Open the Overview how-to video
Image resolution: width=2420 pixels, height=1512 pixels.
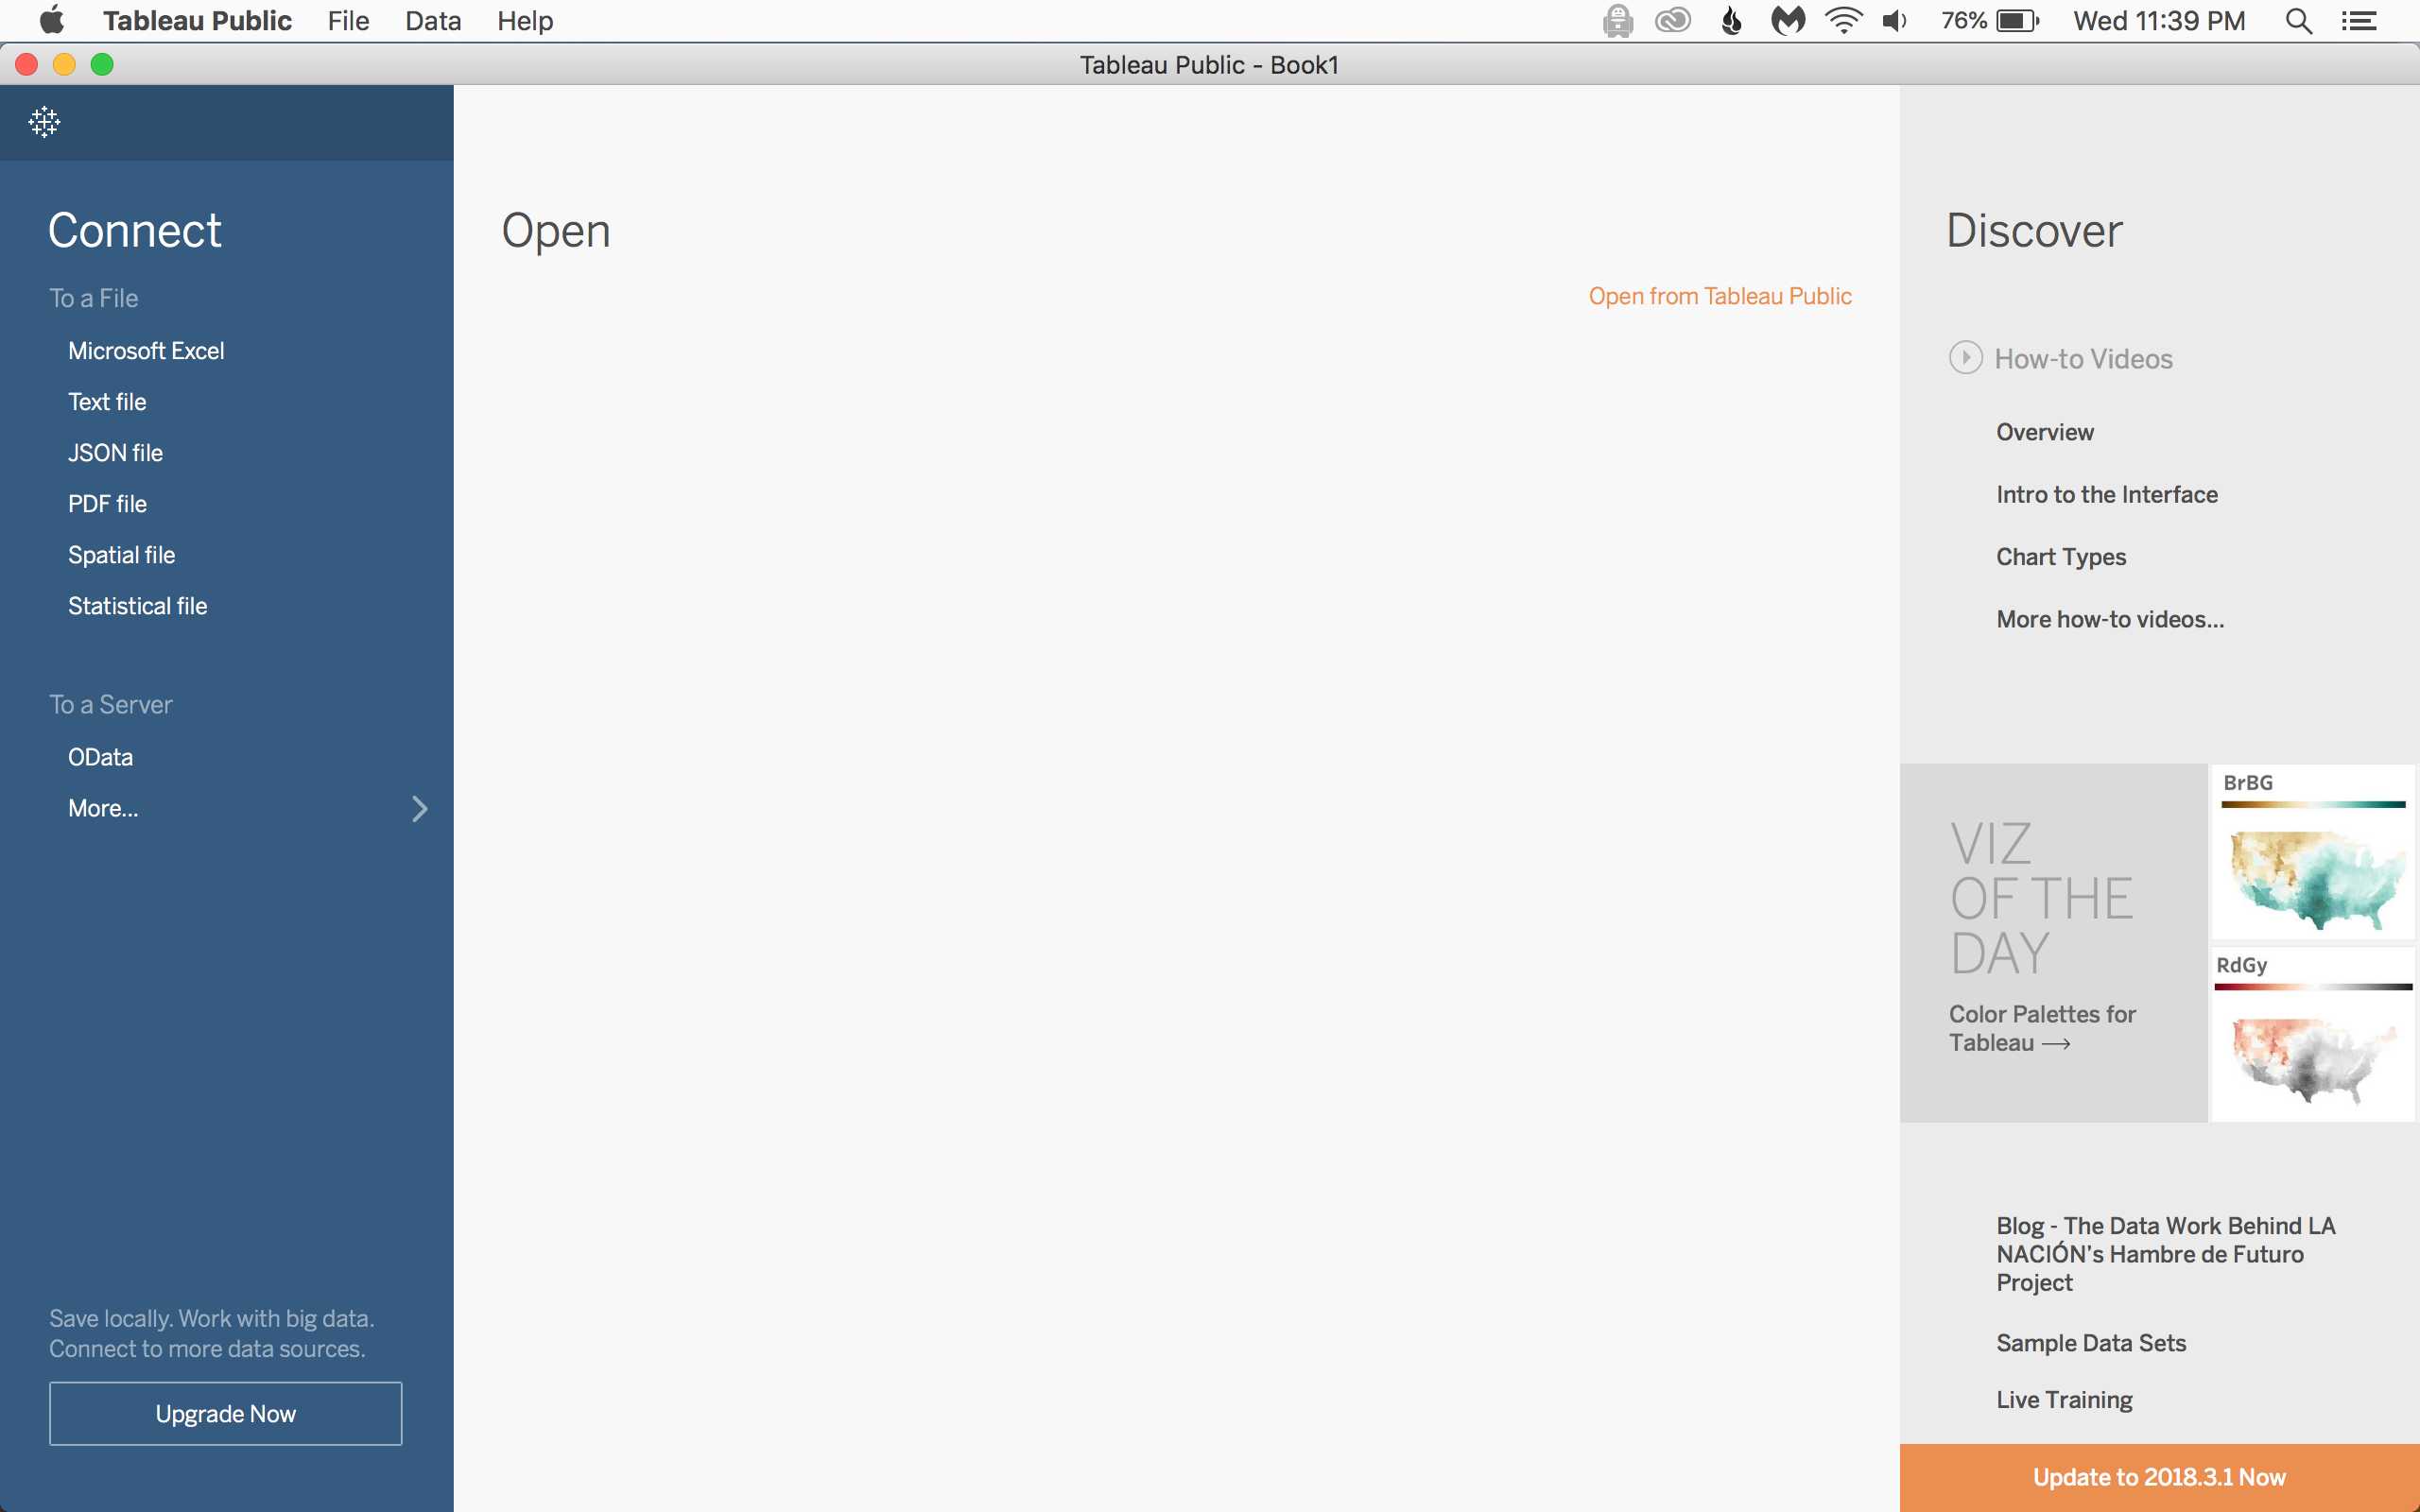click(x=2045, y=432)
